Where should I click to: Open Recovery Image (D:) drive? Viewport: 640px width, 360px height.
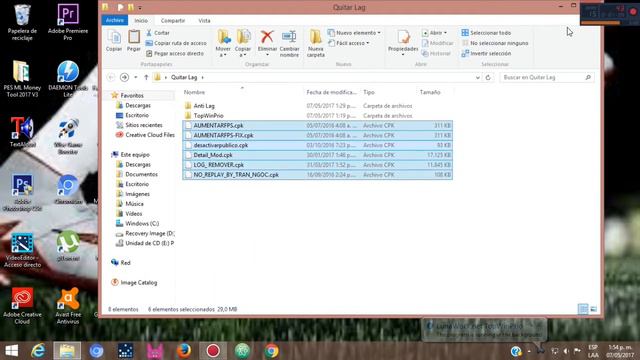149,233
